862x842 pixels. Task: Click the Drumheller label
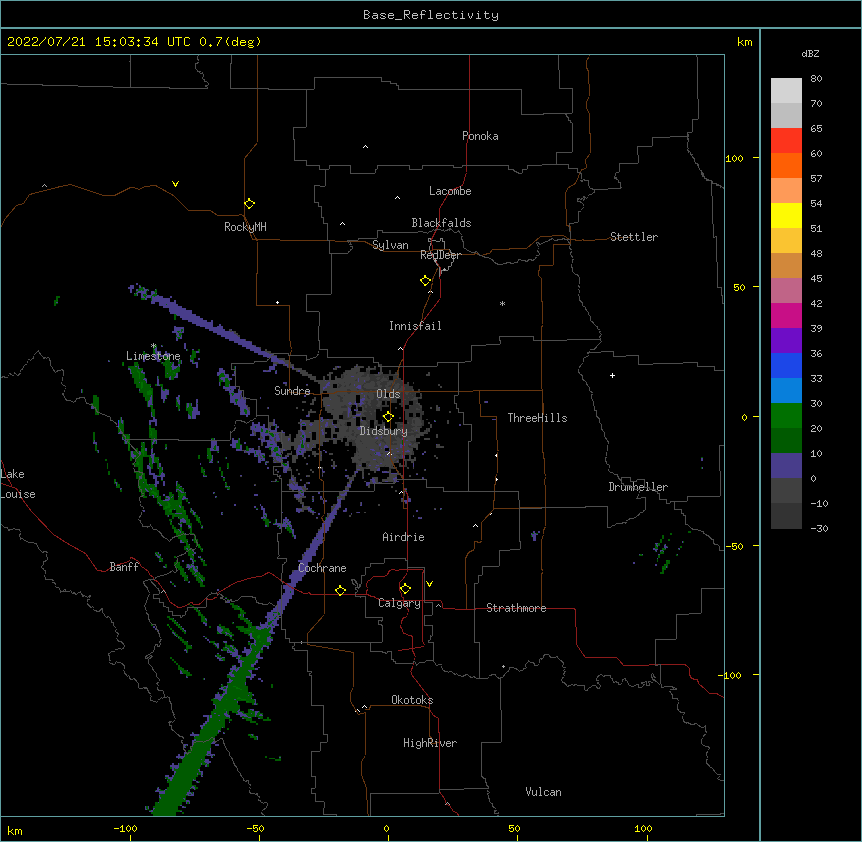(x=638, y=487)
